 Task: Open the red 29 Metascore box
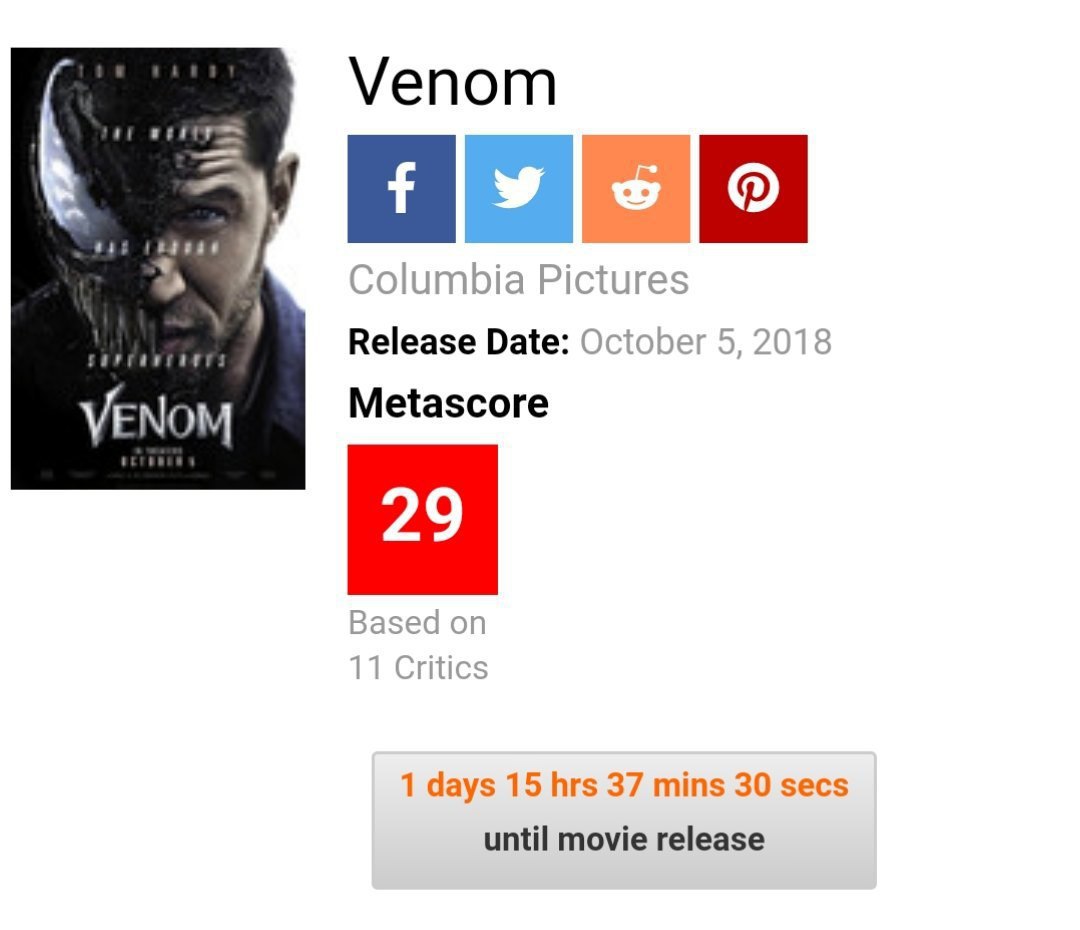[x=422, y=519]
